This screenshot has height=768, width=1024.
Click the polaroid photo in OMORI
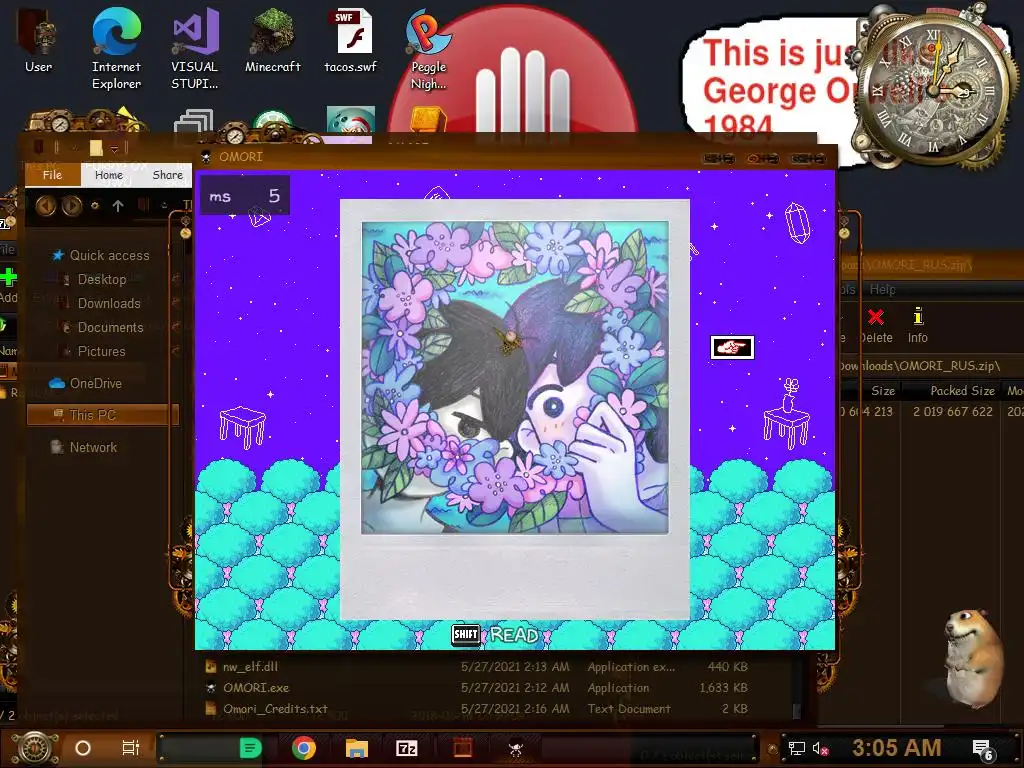pyautogui.click(x=515, y=409)
